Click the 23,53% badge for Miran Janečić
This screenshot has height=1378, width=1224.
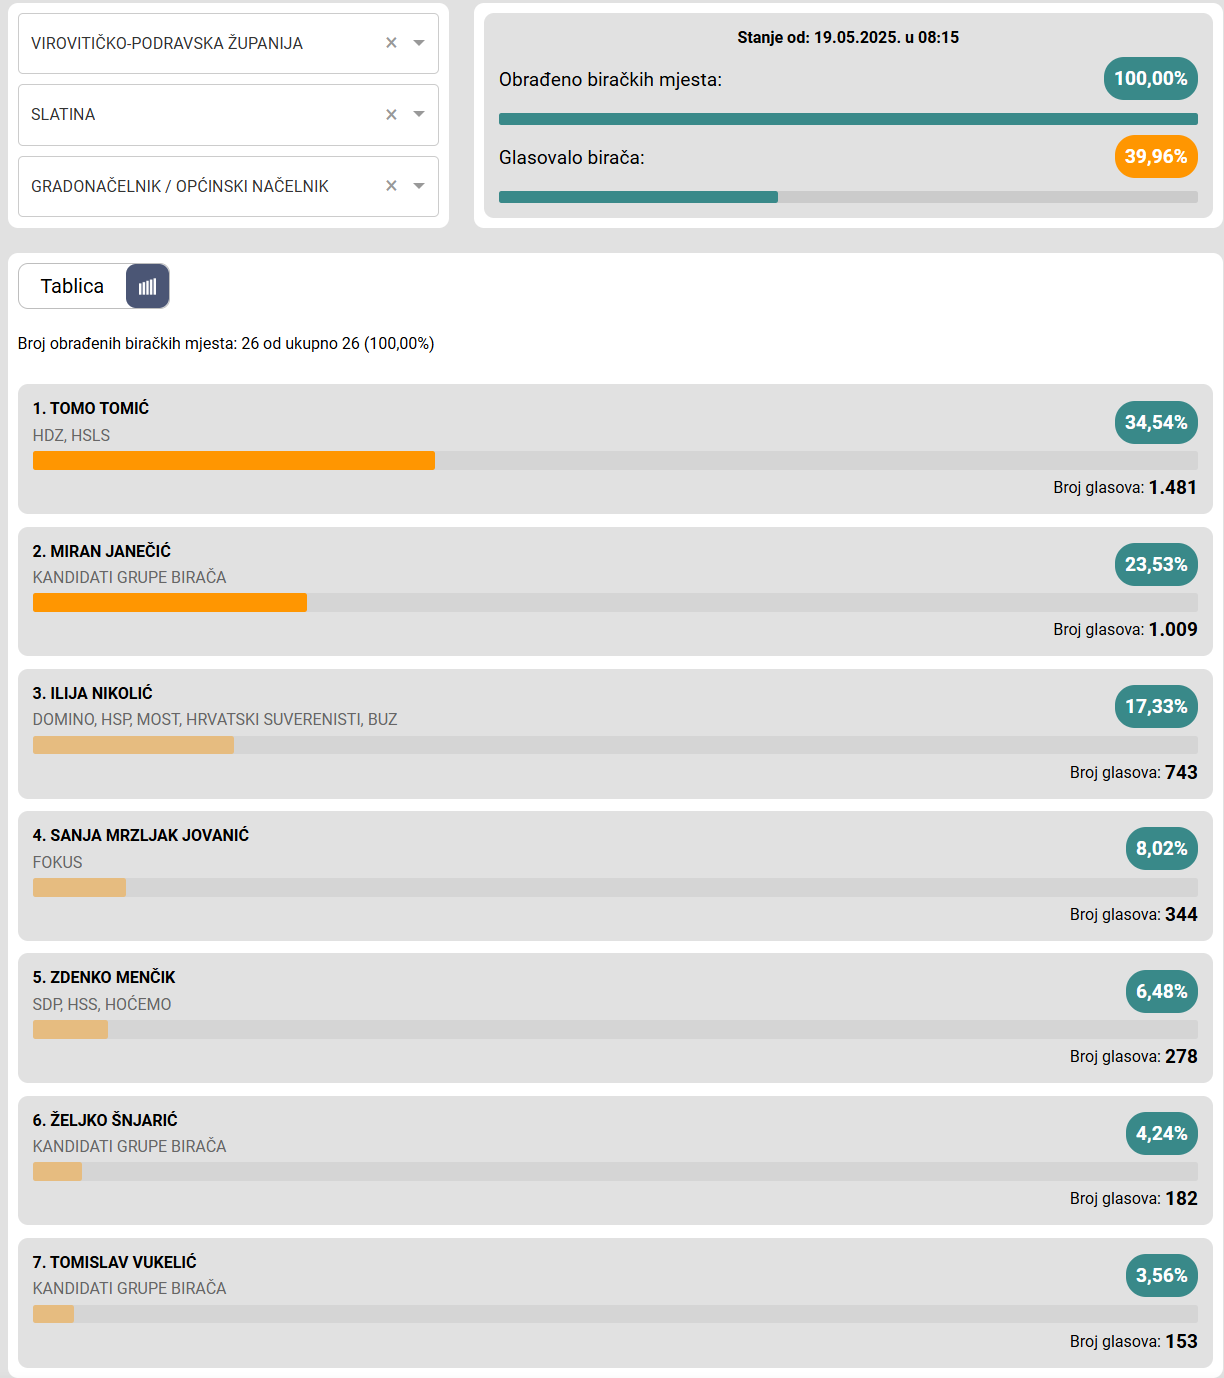pyautogui.click(x=1156, y=564)
